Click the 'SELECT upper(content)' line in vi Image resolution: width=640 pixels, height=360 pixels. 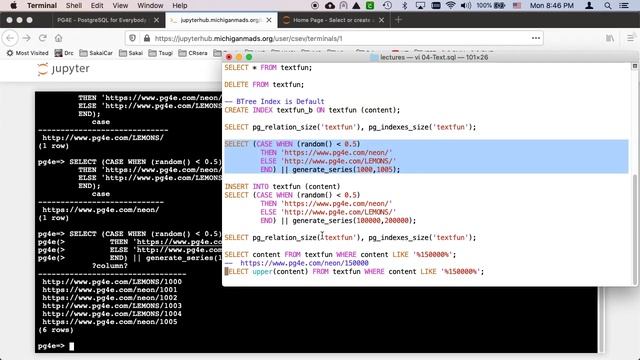354,271
